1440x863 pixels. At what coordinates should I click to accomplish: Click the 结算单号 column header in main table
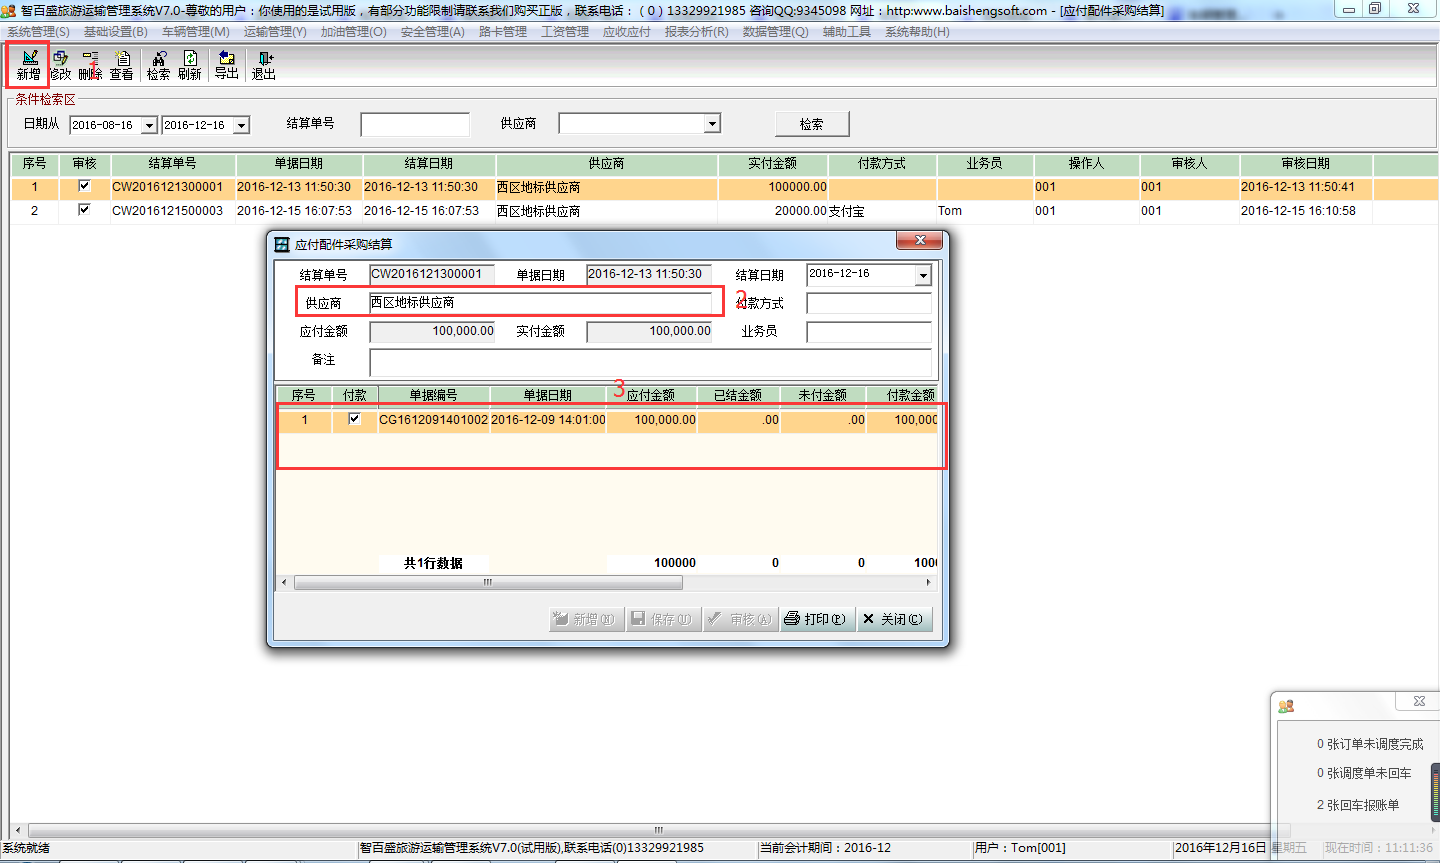coord(173,163)
